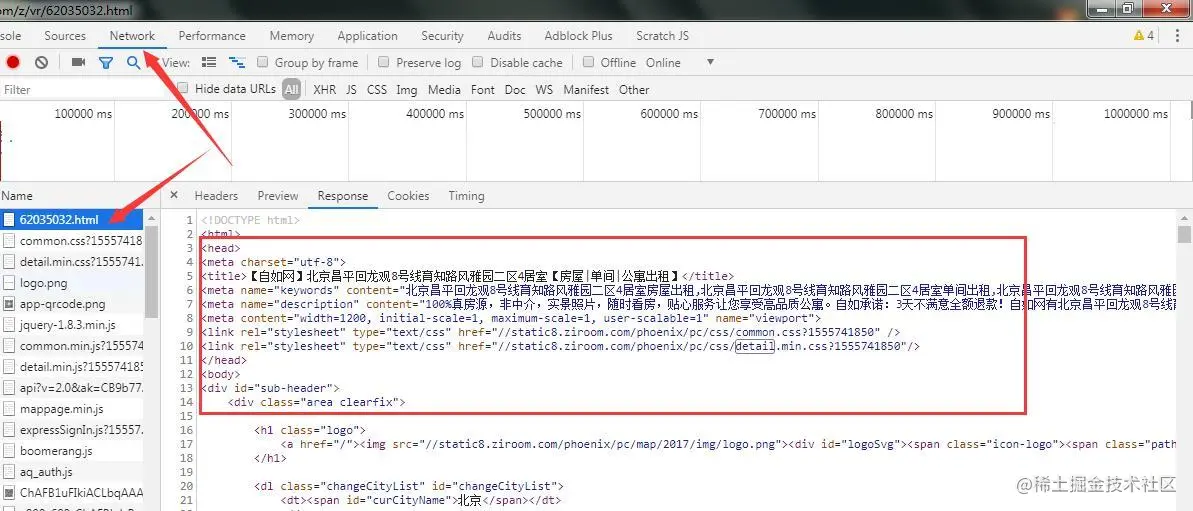1193x511 pixels.
Task: Filter requests by WS type
Action: (544, 90)
